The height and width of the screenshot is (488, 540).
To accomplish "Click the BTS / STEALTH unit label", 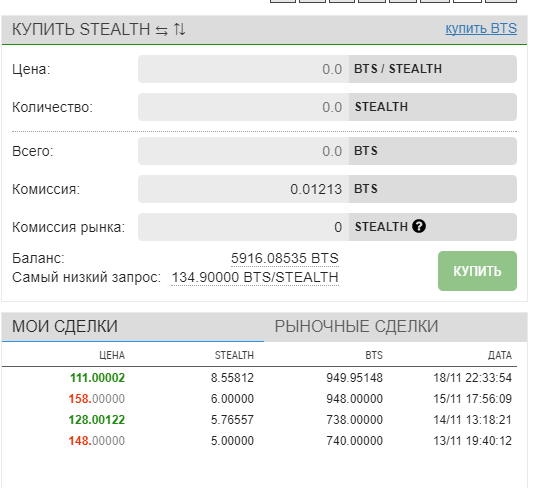I will point(398,69).
